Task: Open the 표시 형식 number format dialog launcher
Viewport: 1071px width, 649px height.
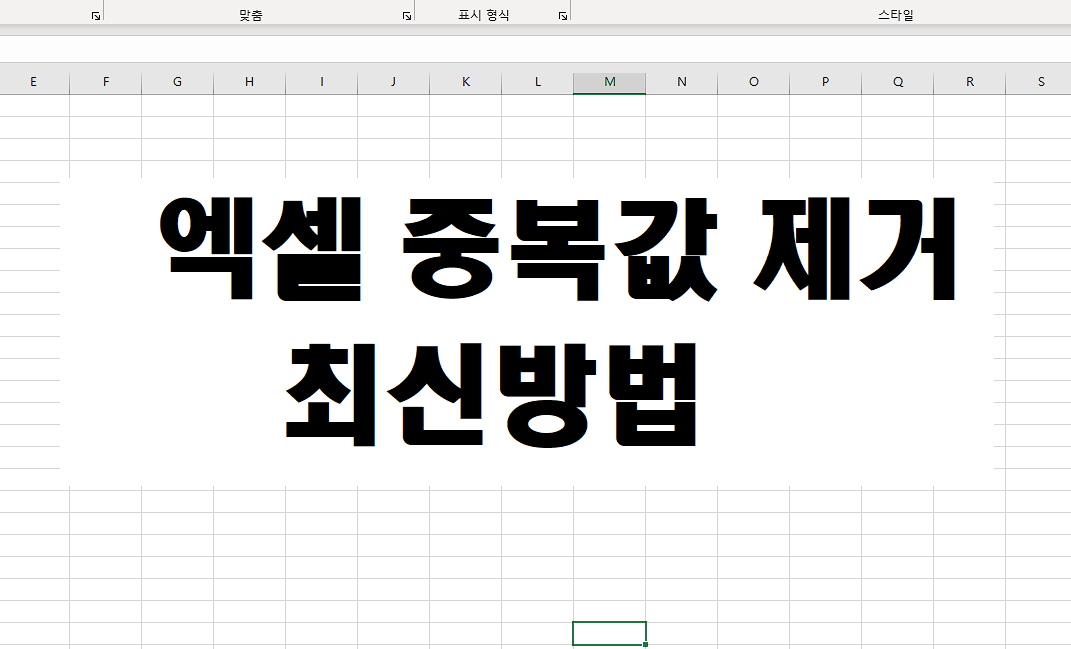Action: [x=563, y=13]
